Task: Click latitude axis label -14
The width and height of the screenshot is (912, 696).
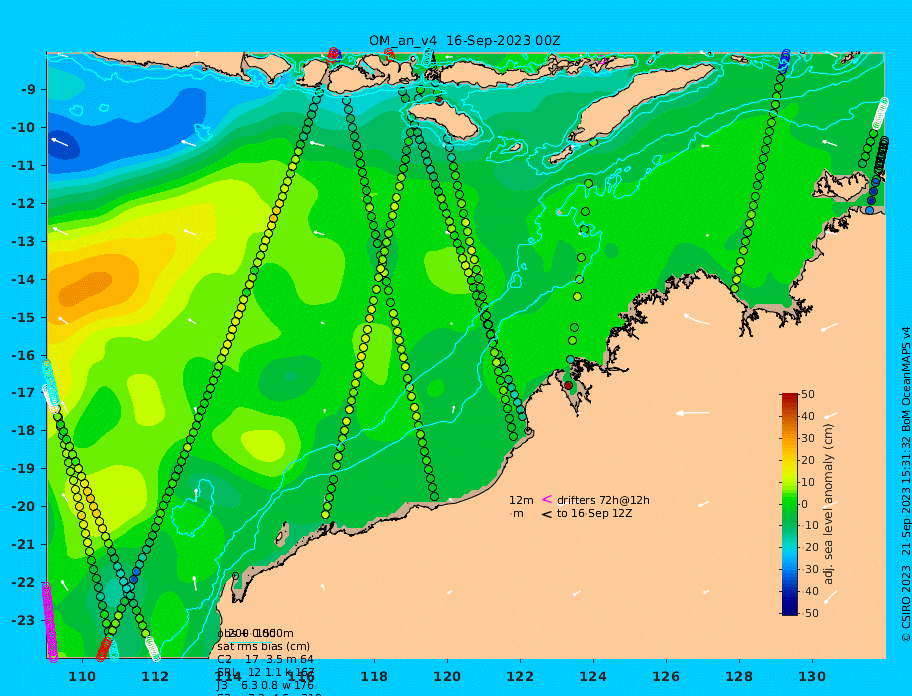Action: [x=23, y=280]
